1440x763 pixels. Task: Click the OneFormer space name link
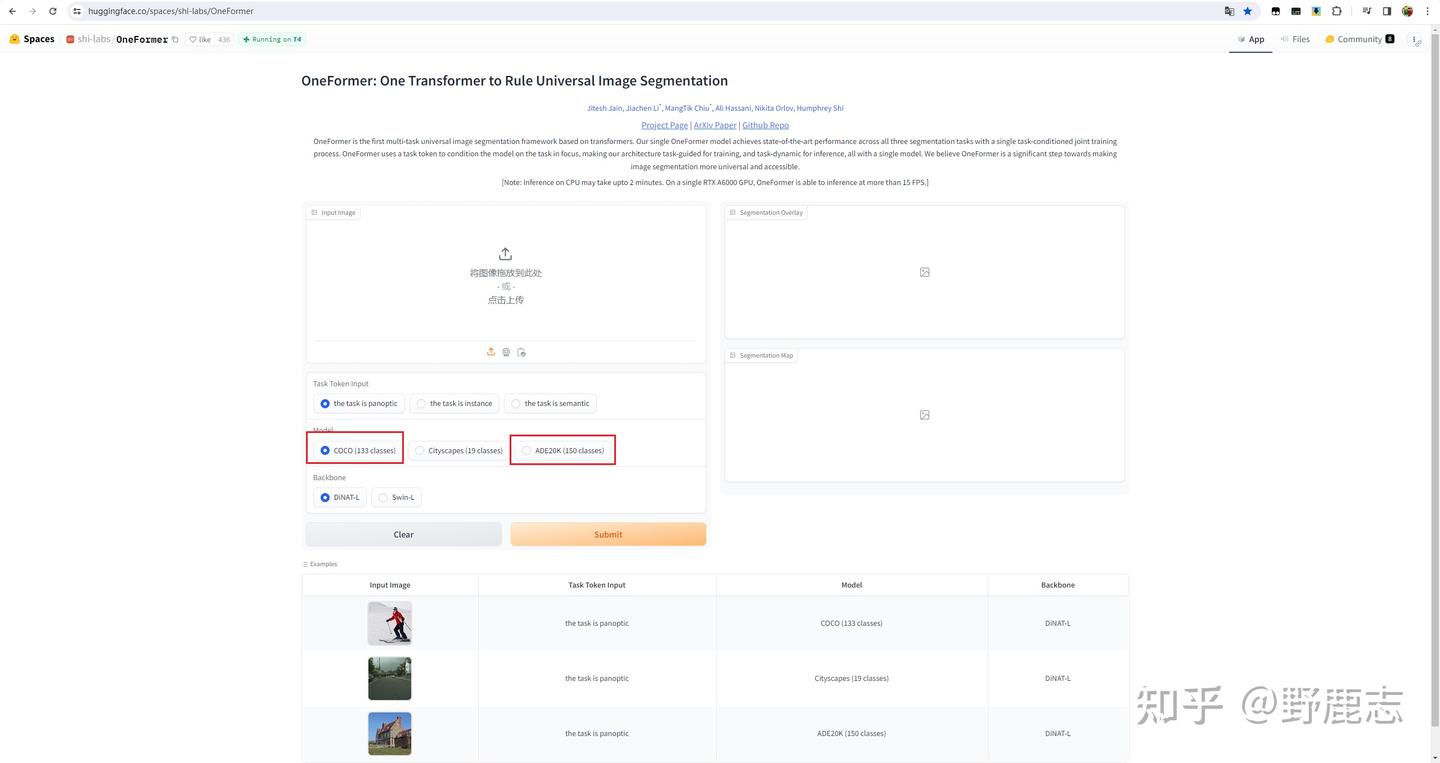click(x=142, y=39)
